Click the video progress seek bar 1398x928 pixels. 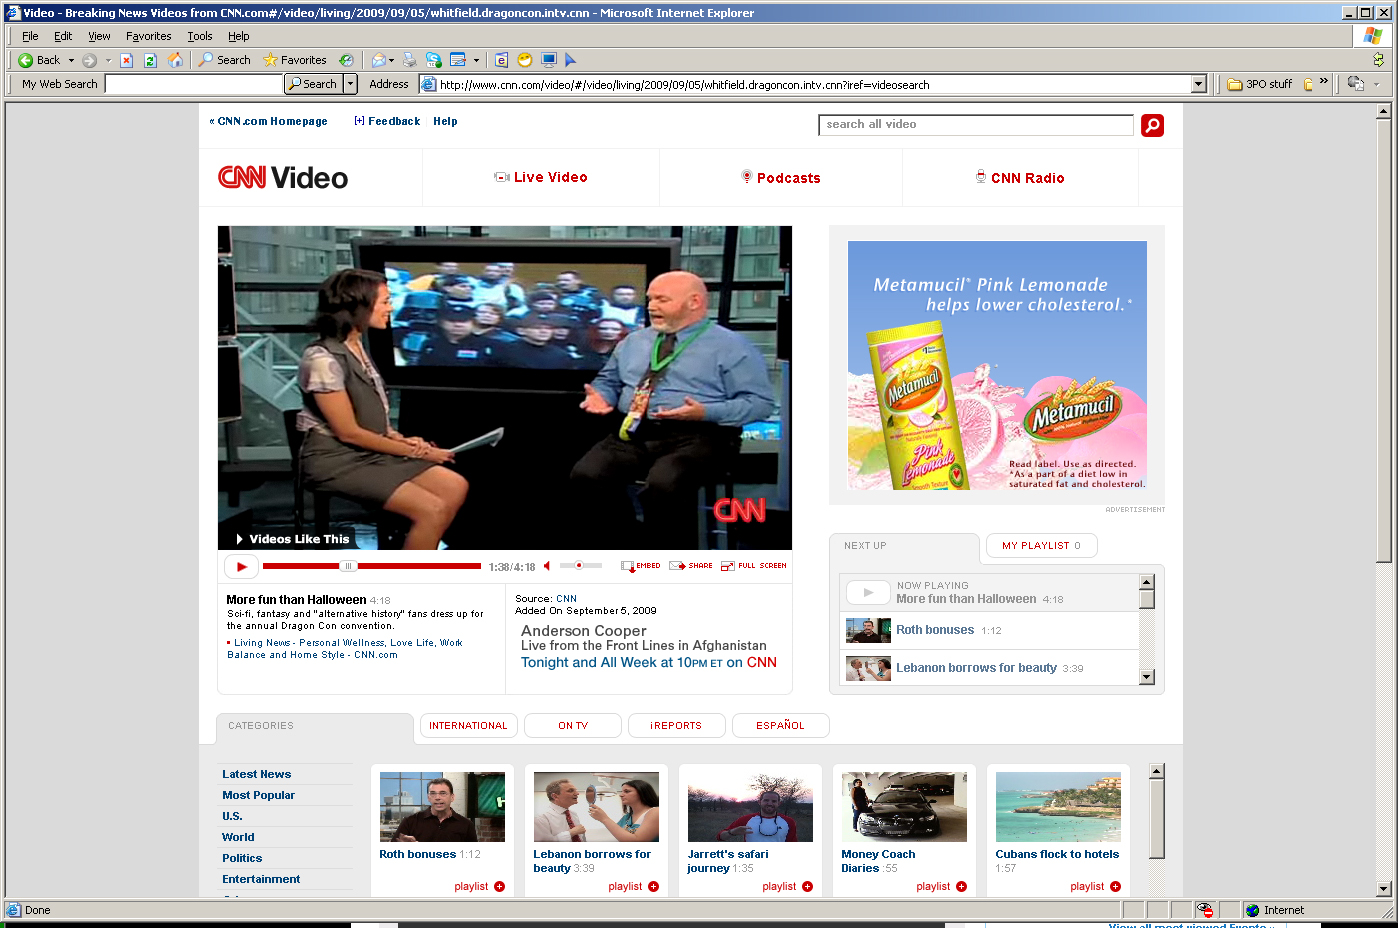point(372,566)
